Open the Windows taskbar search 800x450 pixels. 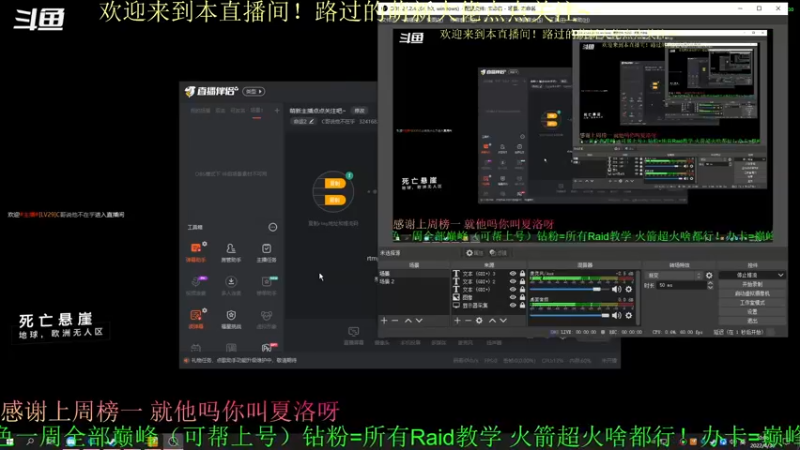click(x=30, y=441)
